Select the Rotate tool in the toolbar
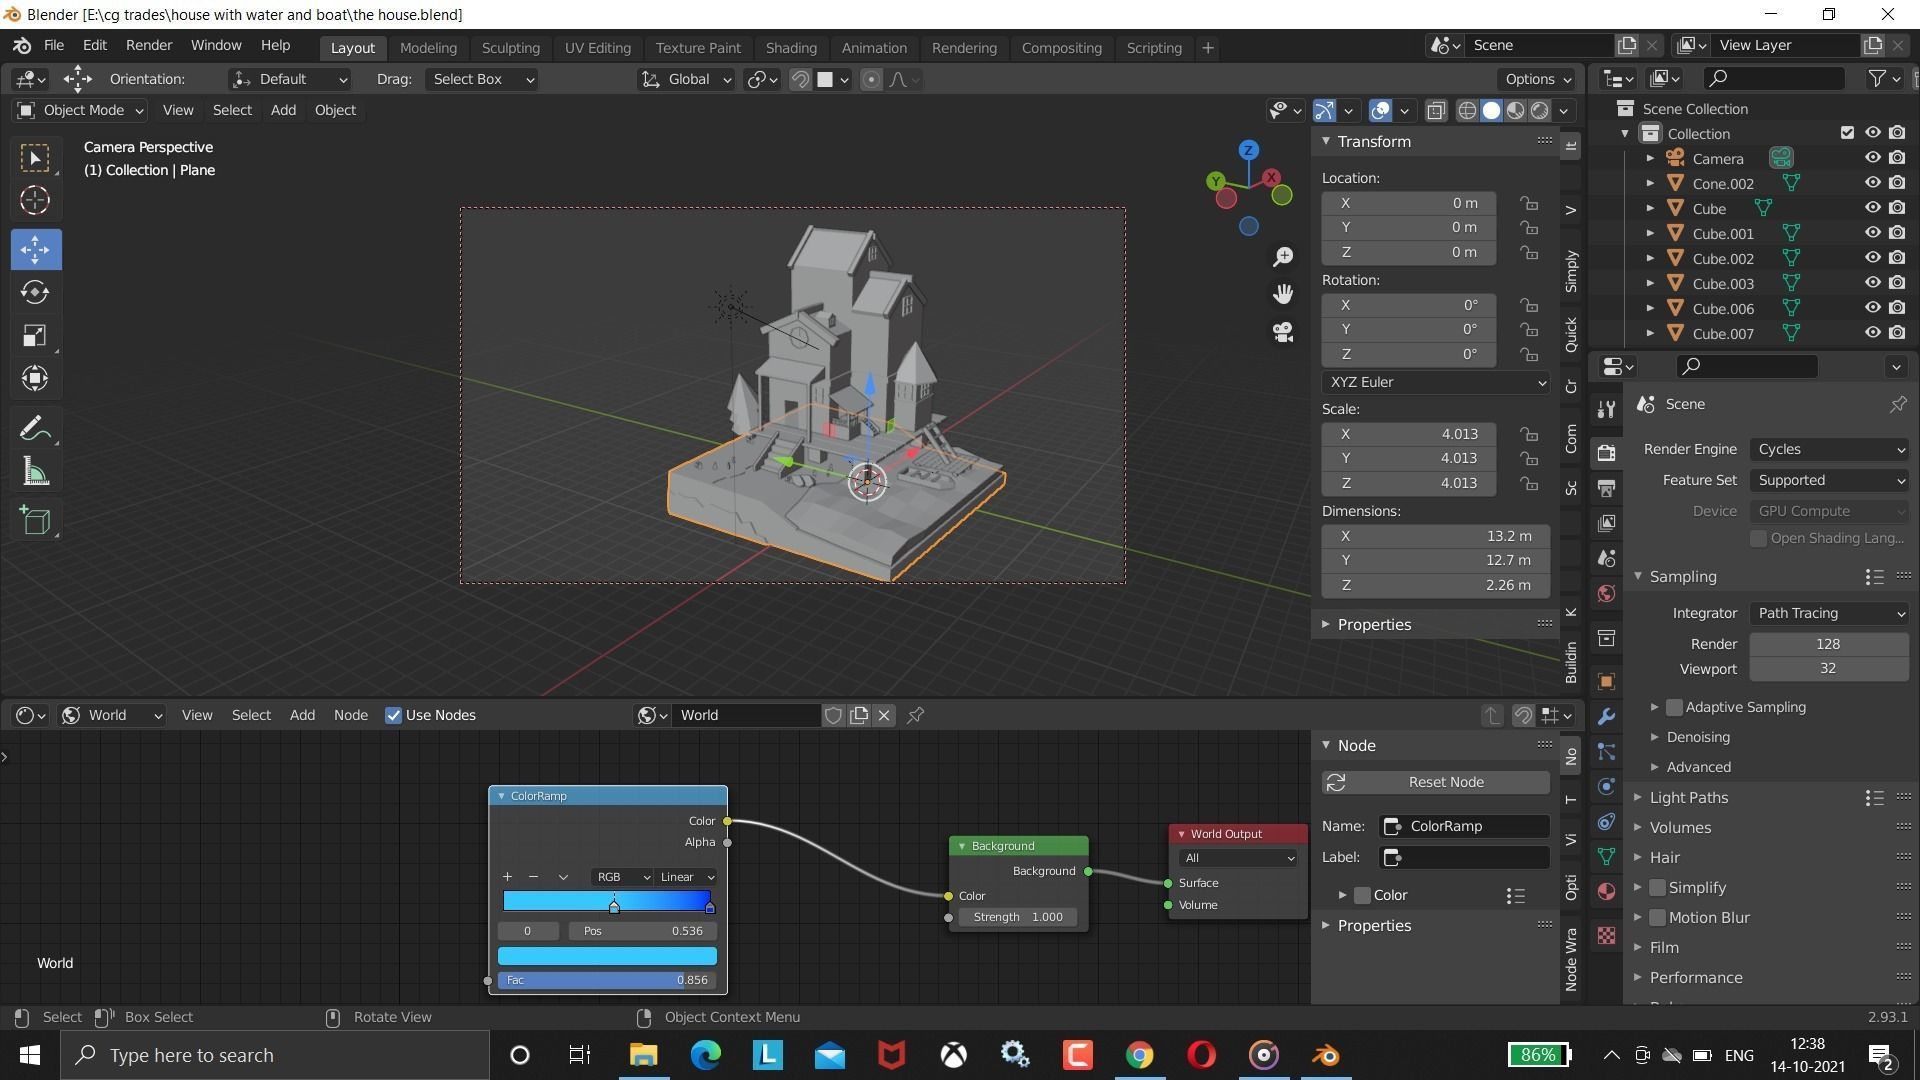 (x=35, y=292)
